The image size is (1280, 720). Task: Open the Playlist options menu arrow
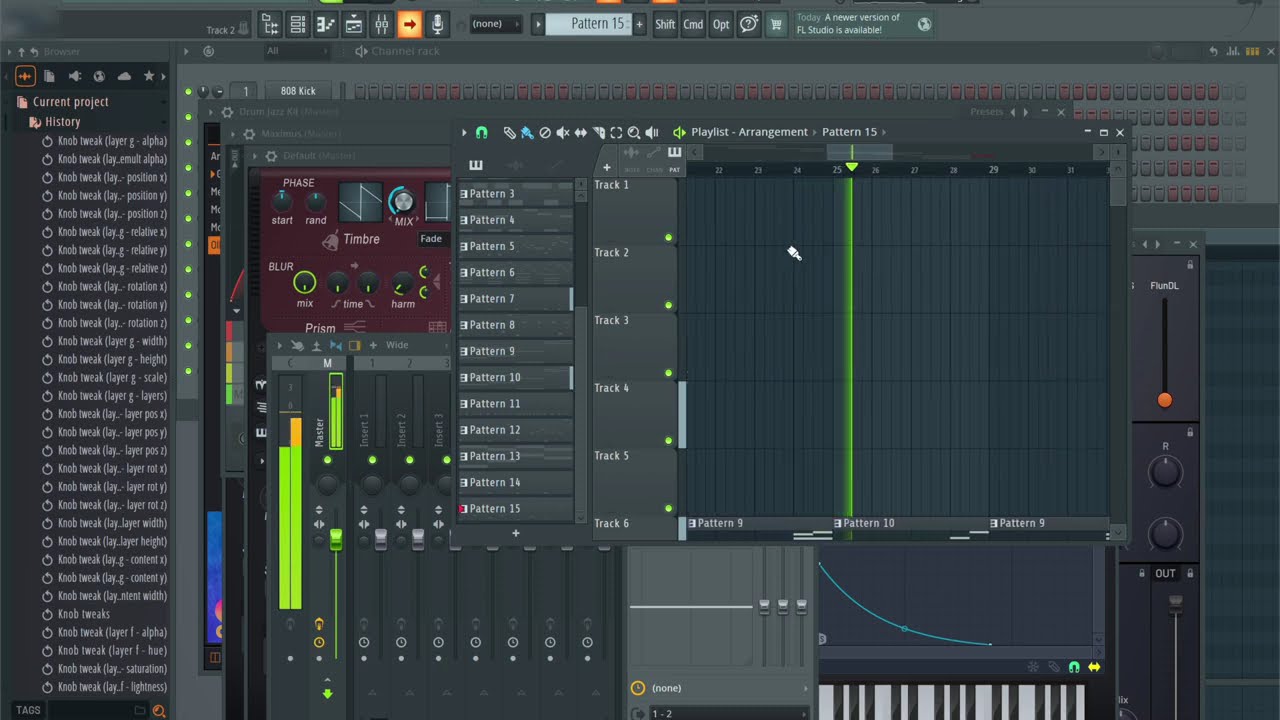464,132
